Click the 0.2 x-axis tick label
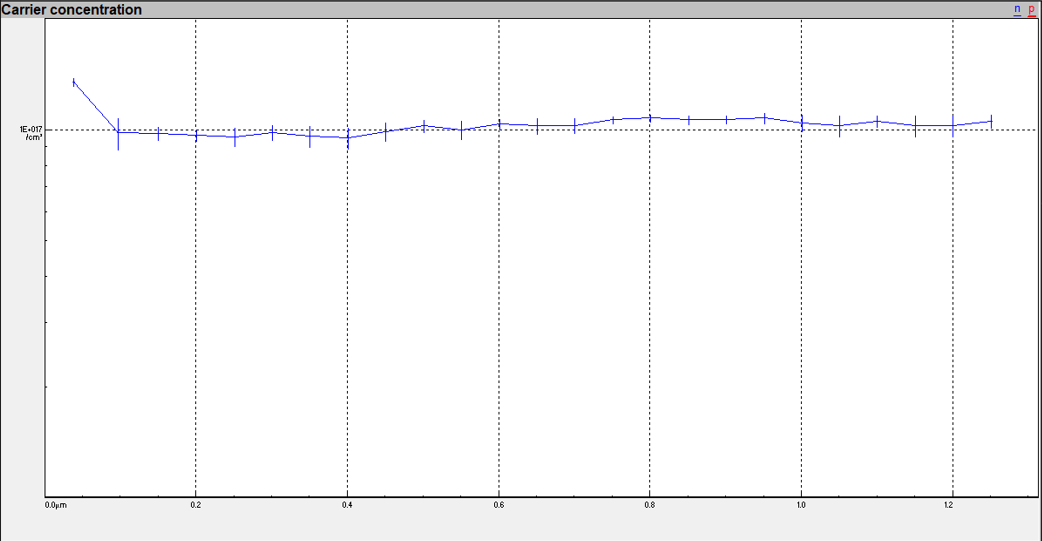The height and width of the screenshot is (541, 1042). click(x=196, y=506)
